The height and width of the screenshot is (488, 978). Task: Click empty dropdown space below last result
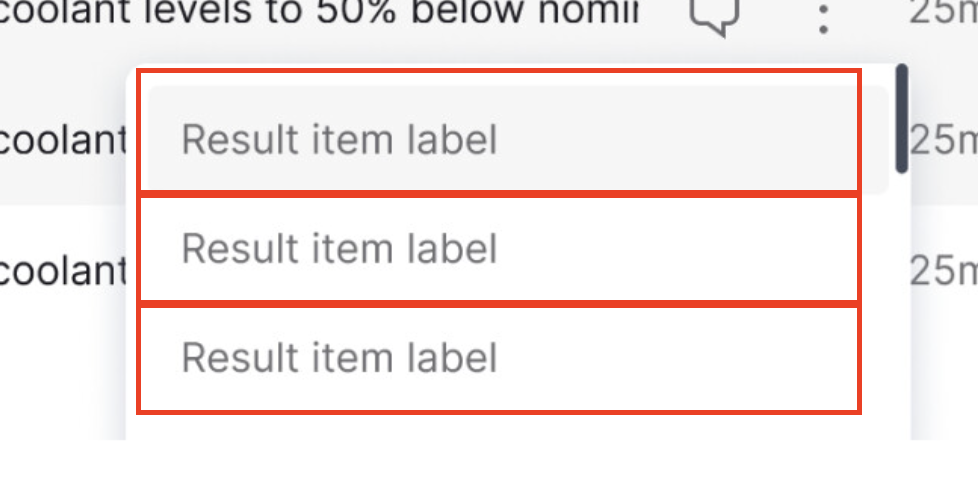click(518, 427)
